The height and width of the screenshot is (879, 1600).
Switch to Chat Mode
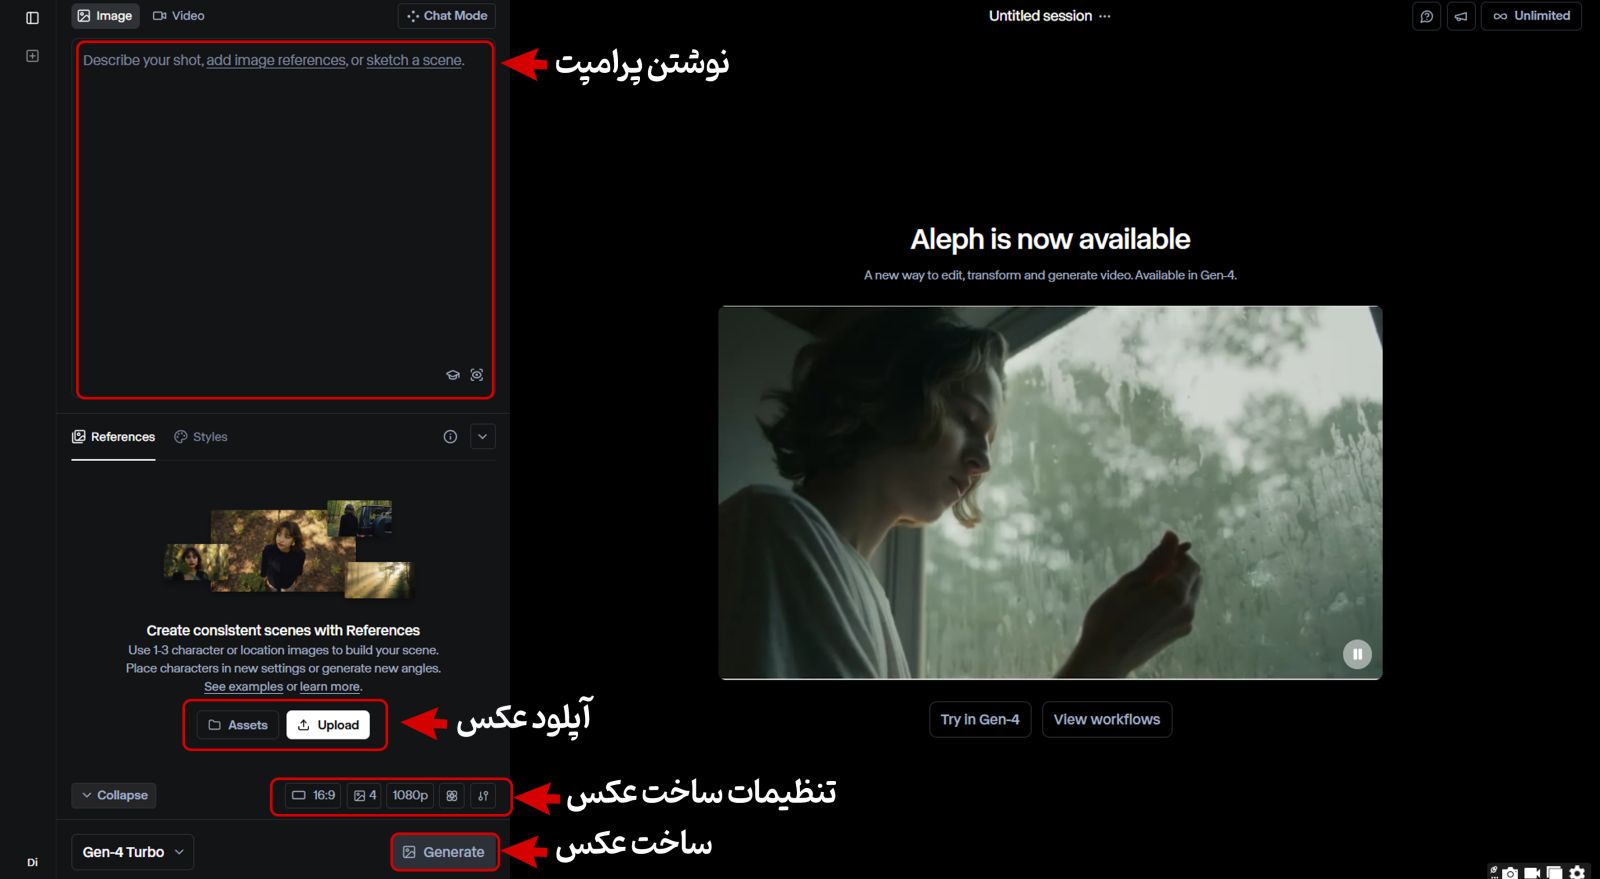click(x=447, y=16)
